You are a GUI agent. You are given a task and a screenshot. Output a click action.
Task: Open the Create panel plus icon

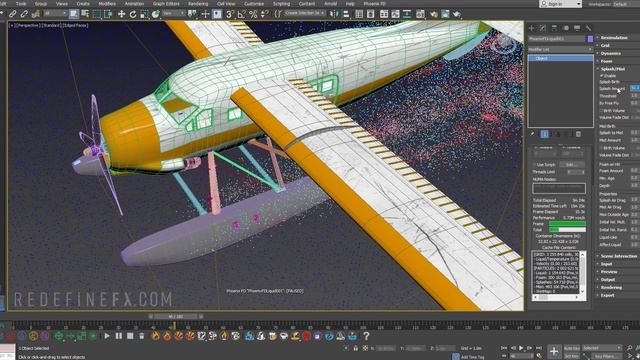click(531, 28)
